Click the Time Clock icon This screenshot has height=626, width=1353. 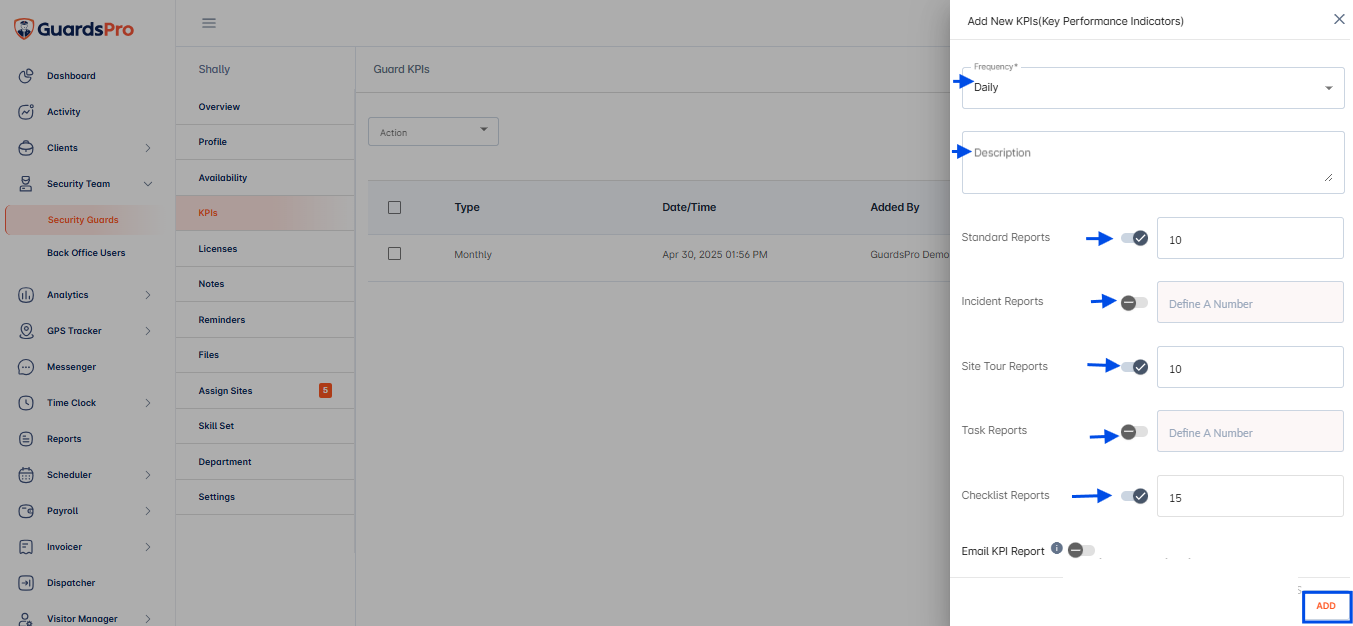tap(27, 403)
